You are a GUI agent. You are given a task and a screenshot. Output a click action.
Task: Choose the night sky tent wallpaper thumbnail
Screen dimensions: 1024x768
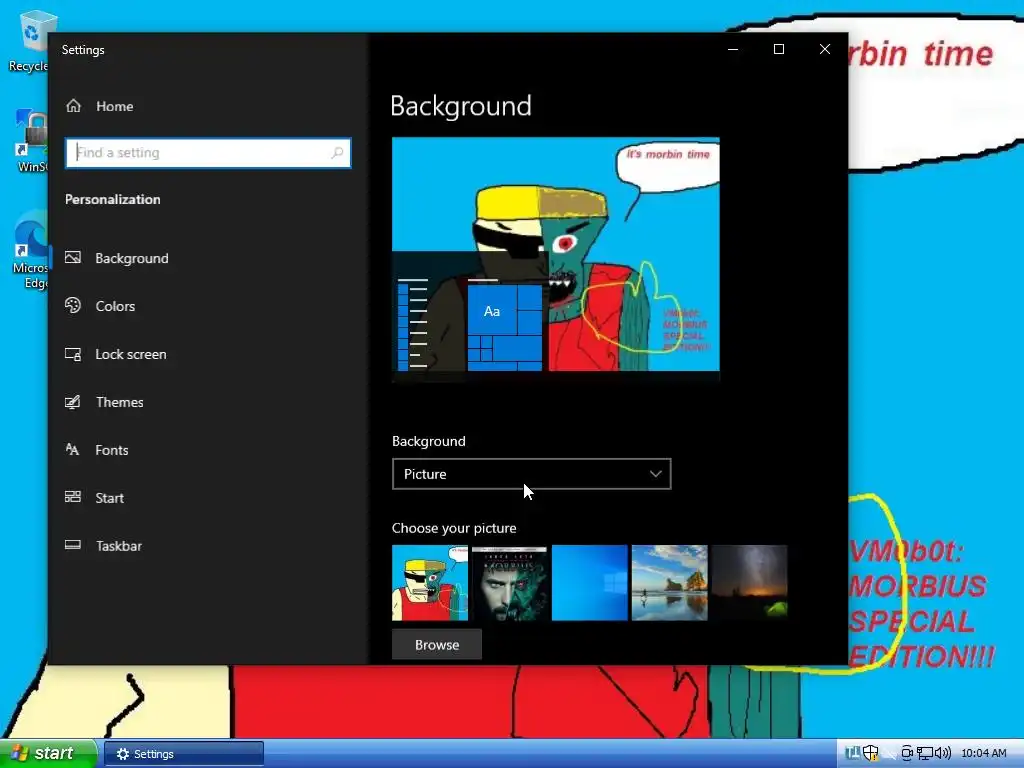[750, 583]
